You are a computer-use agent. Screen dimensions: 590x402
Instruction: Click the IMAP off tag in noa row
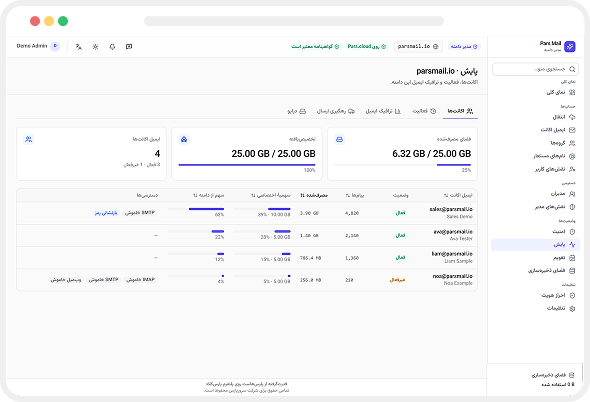(140, 280)
